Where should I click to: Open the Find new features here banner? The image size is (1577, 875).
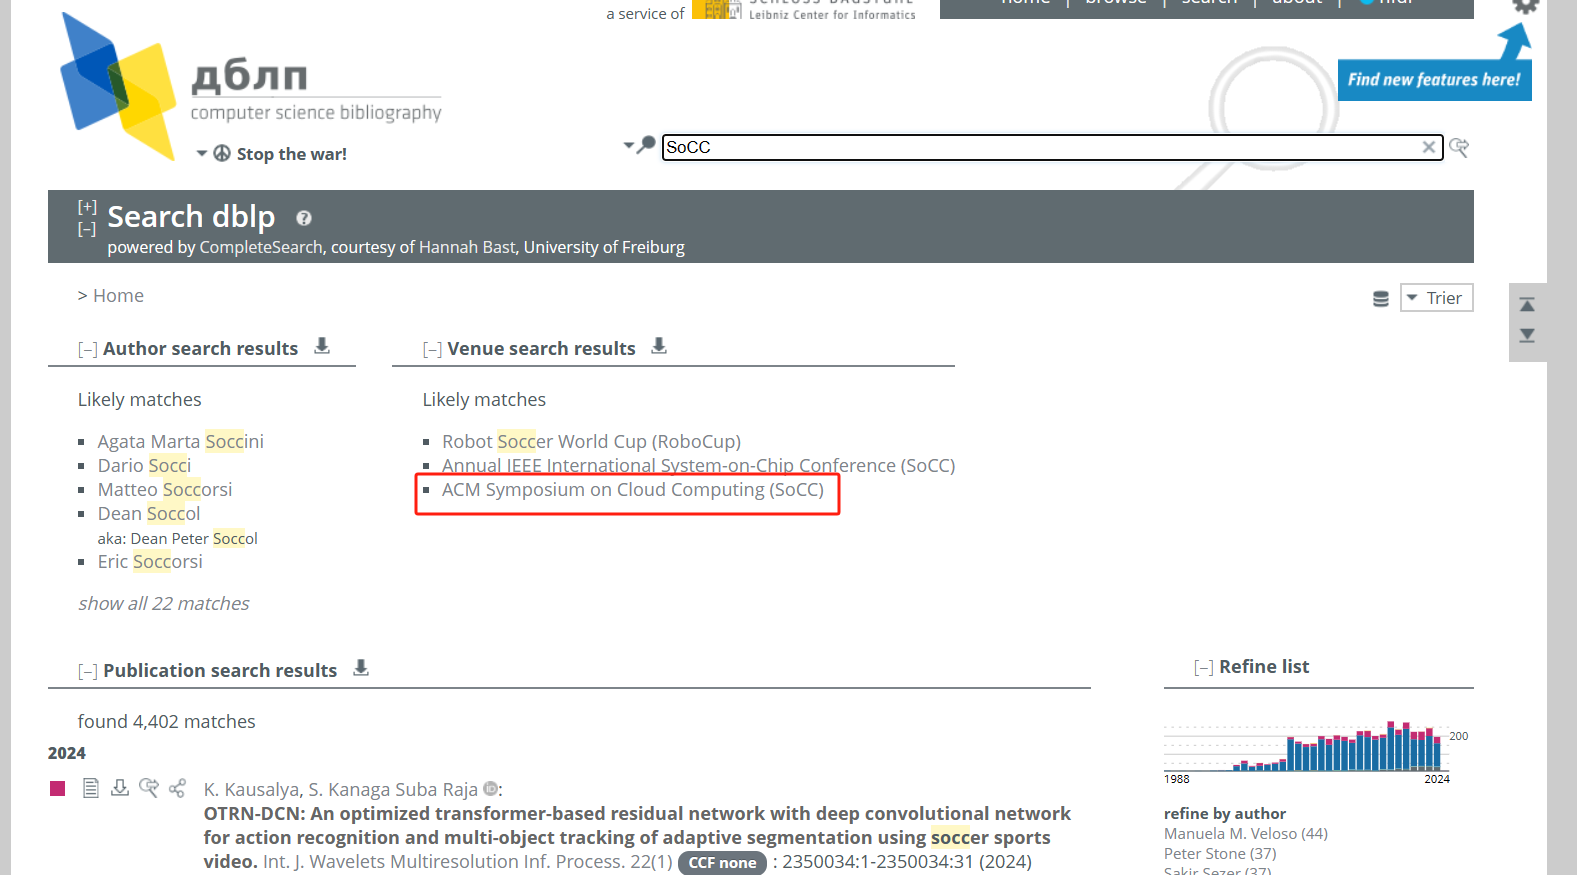[1434, 80]
